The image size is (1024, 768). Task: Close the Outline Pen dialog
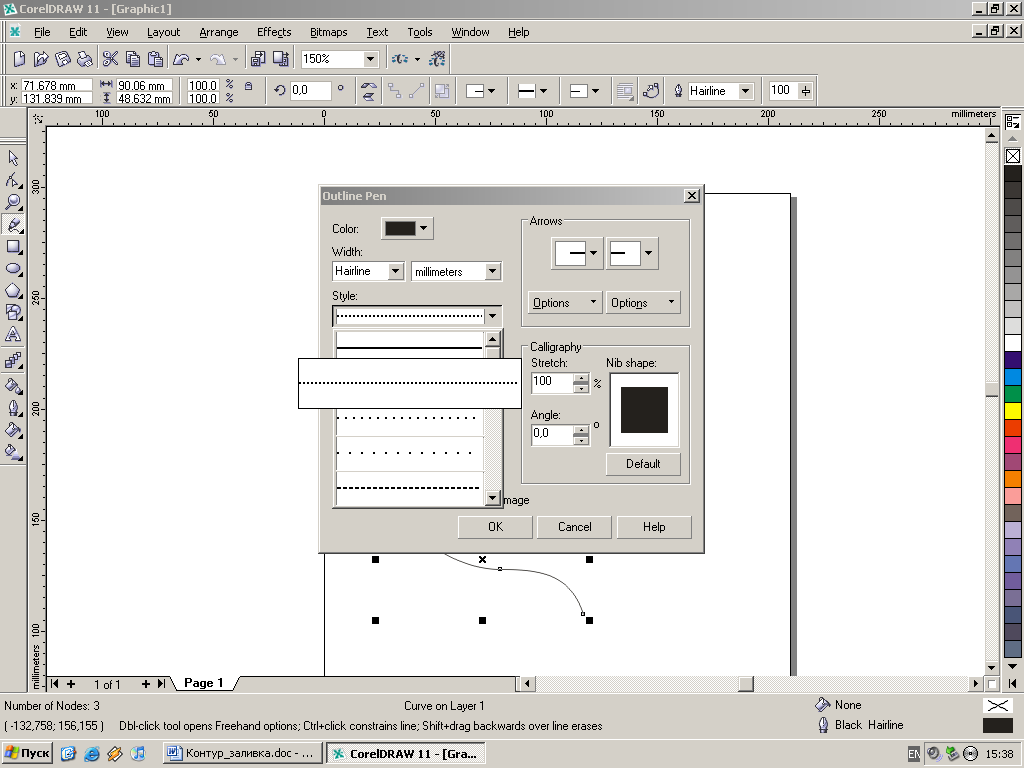692,195
